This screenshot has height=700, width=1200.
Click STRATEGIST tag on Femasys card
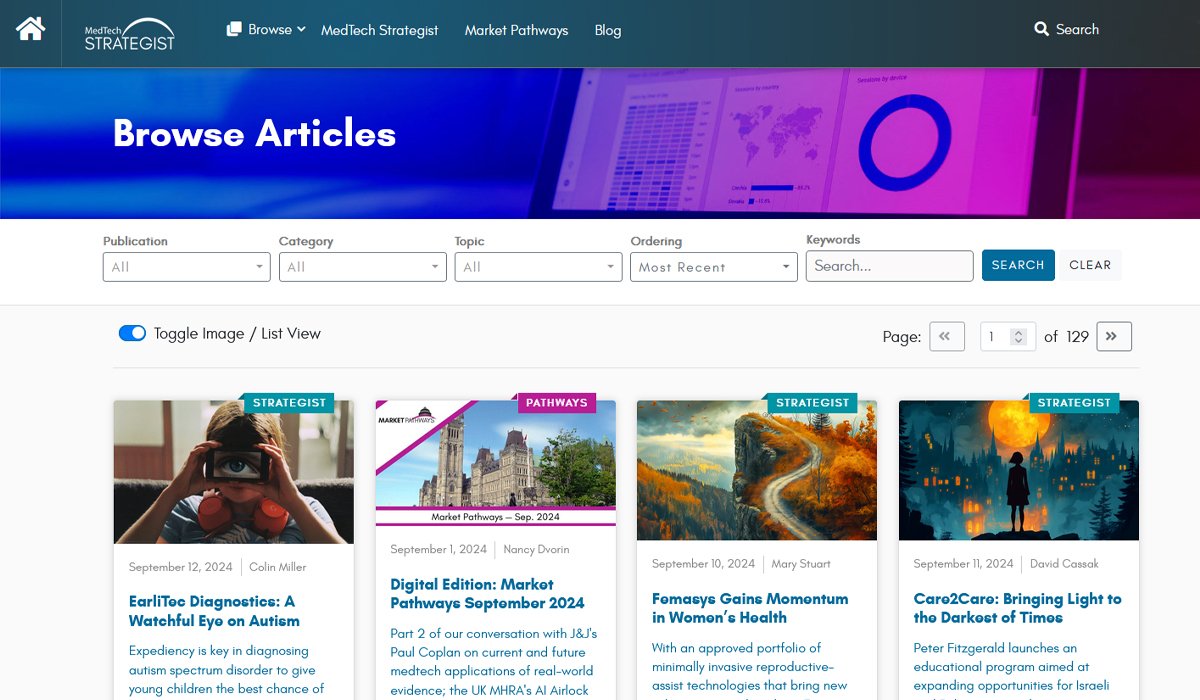click(812, 403)
